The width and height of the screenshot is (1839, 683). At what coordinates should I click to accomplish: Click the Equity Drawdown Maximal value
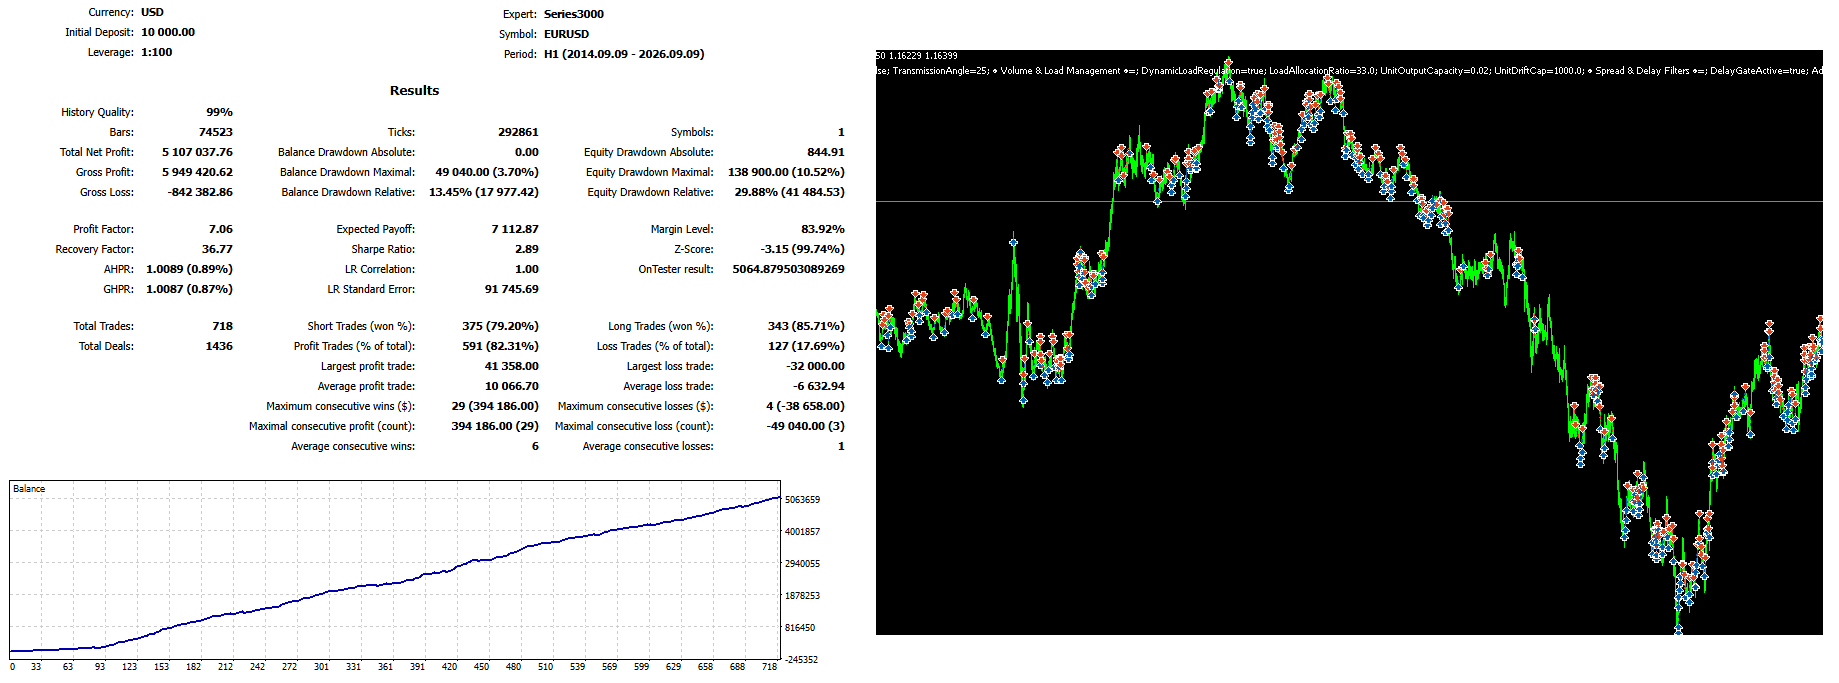(x=786, y=172)
